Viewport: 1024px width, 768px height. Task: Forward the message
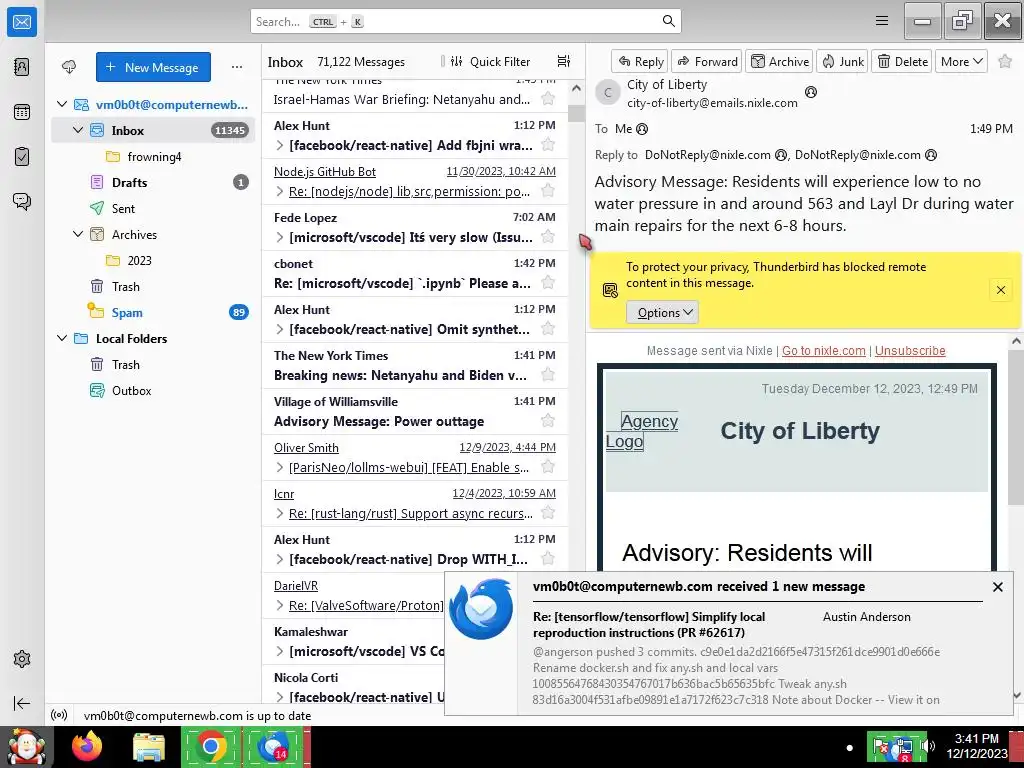click(x=707, y=61)
